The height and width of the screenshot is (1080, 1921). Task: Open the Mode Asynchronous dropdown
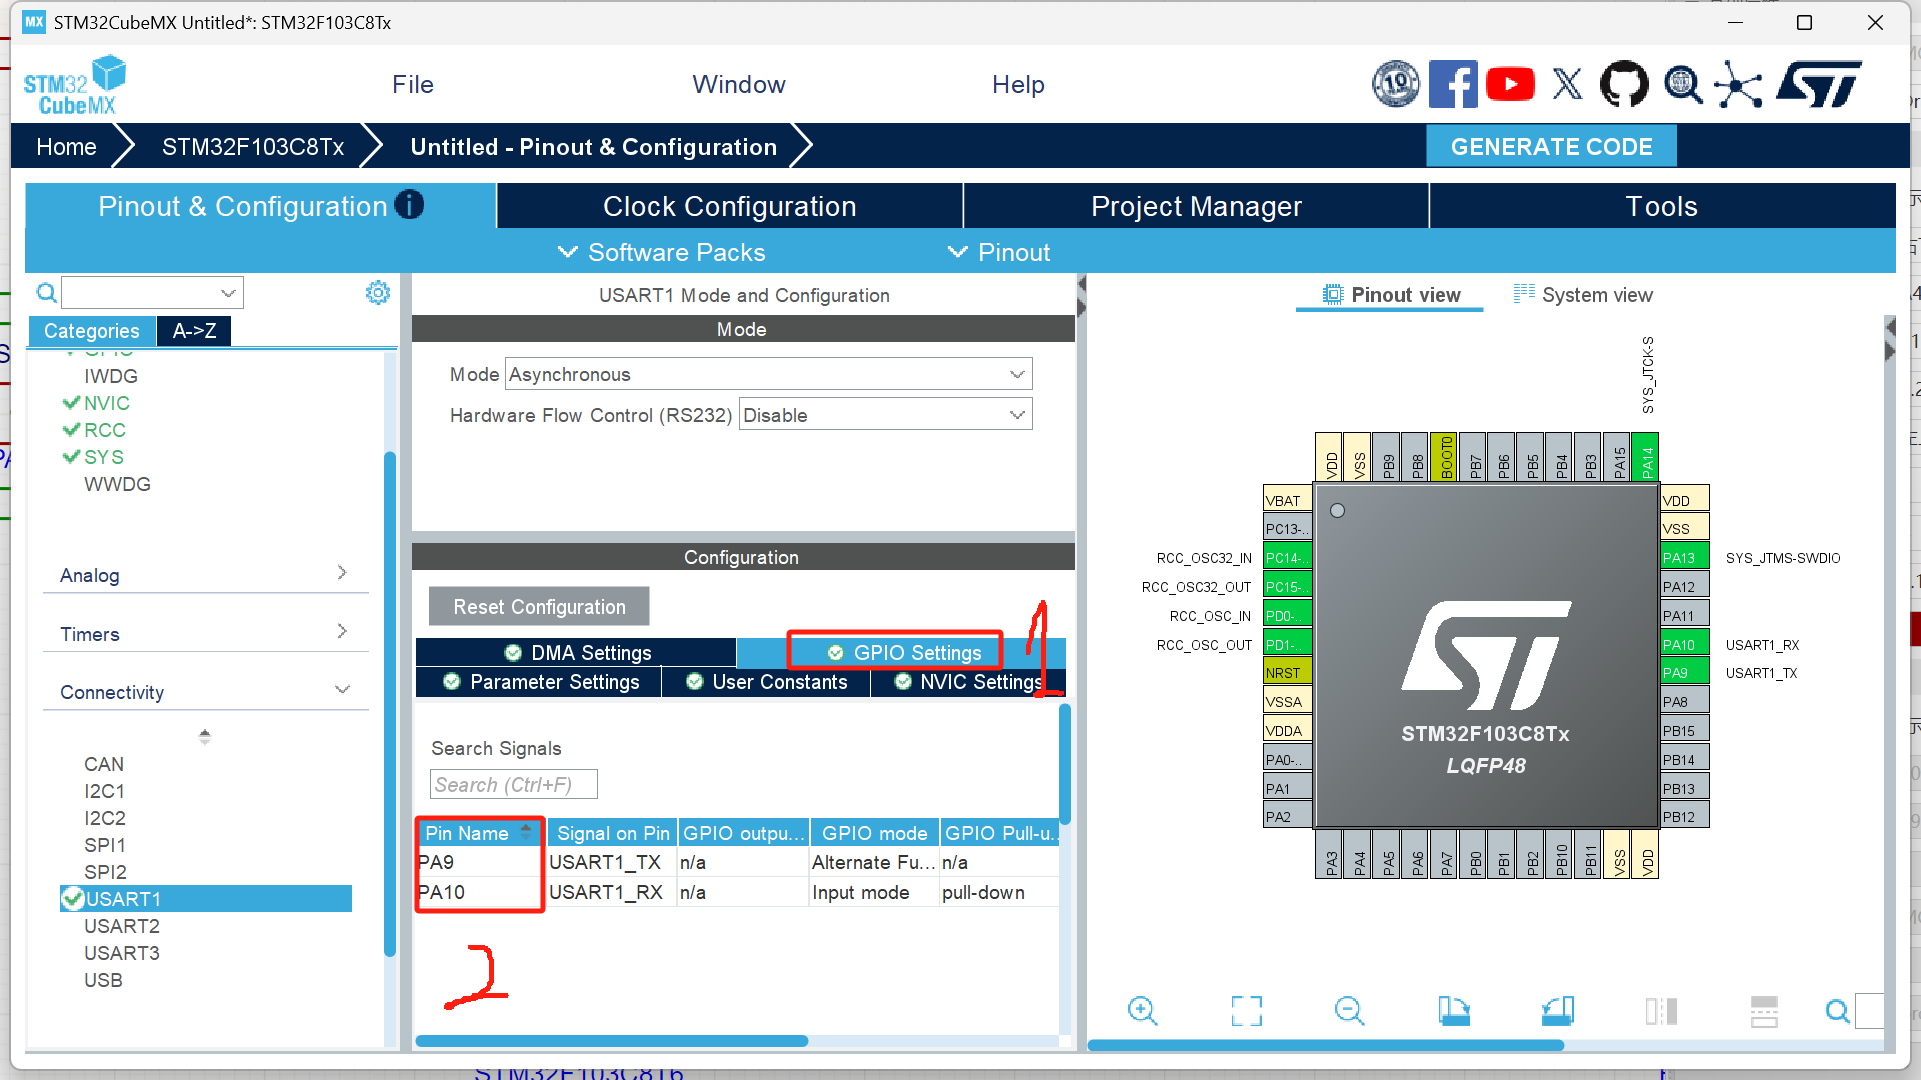768,374
